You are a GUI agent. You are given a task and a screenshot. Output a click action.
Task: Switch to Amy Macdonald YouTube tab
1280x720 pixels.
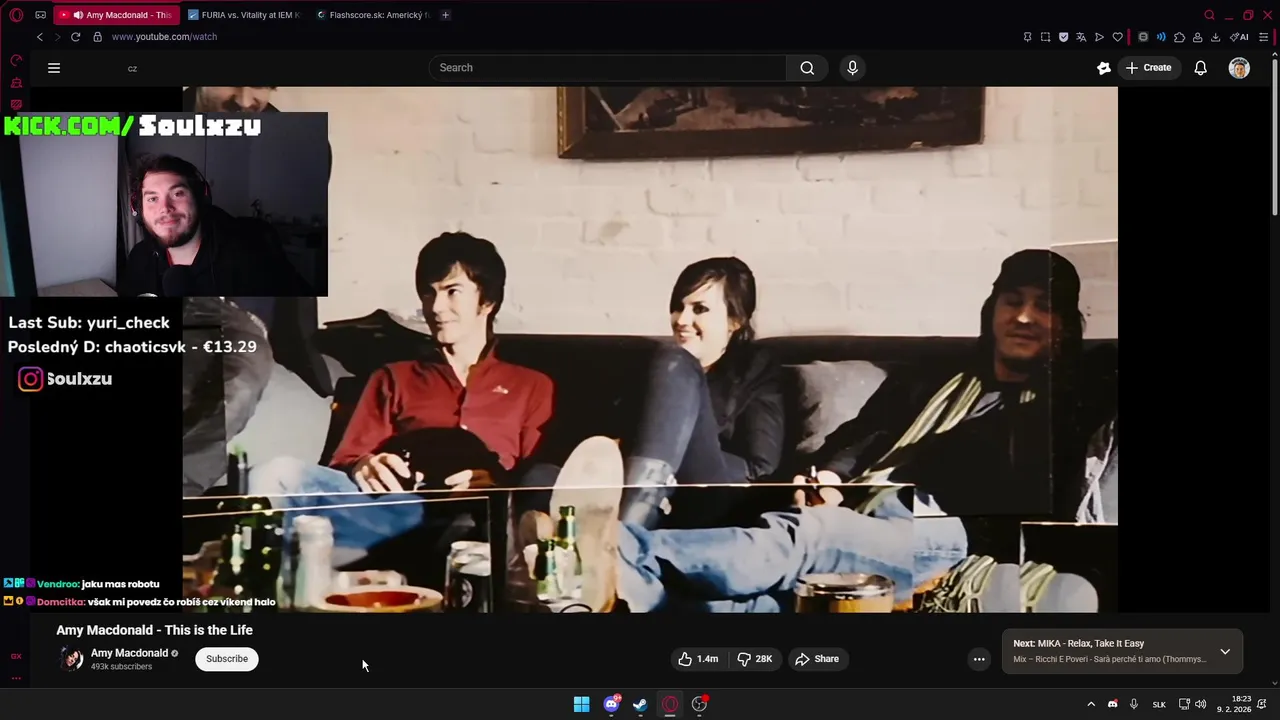click(x=116, y=15)
